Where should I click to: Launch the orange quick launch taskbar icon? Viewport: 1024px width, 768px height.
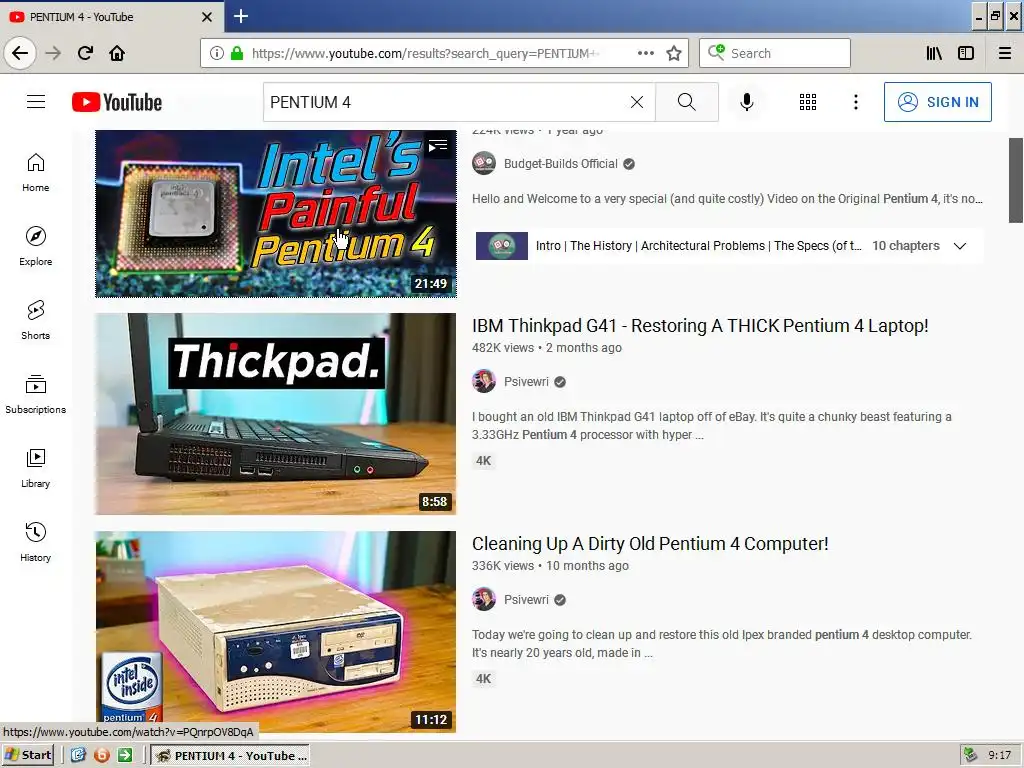click(x=102, y=756)
